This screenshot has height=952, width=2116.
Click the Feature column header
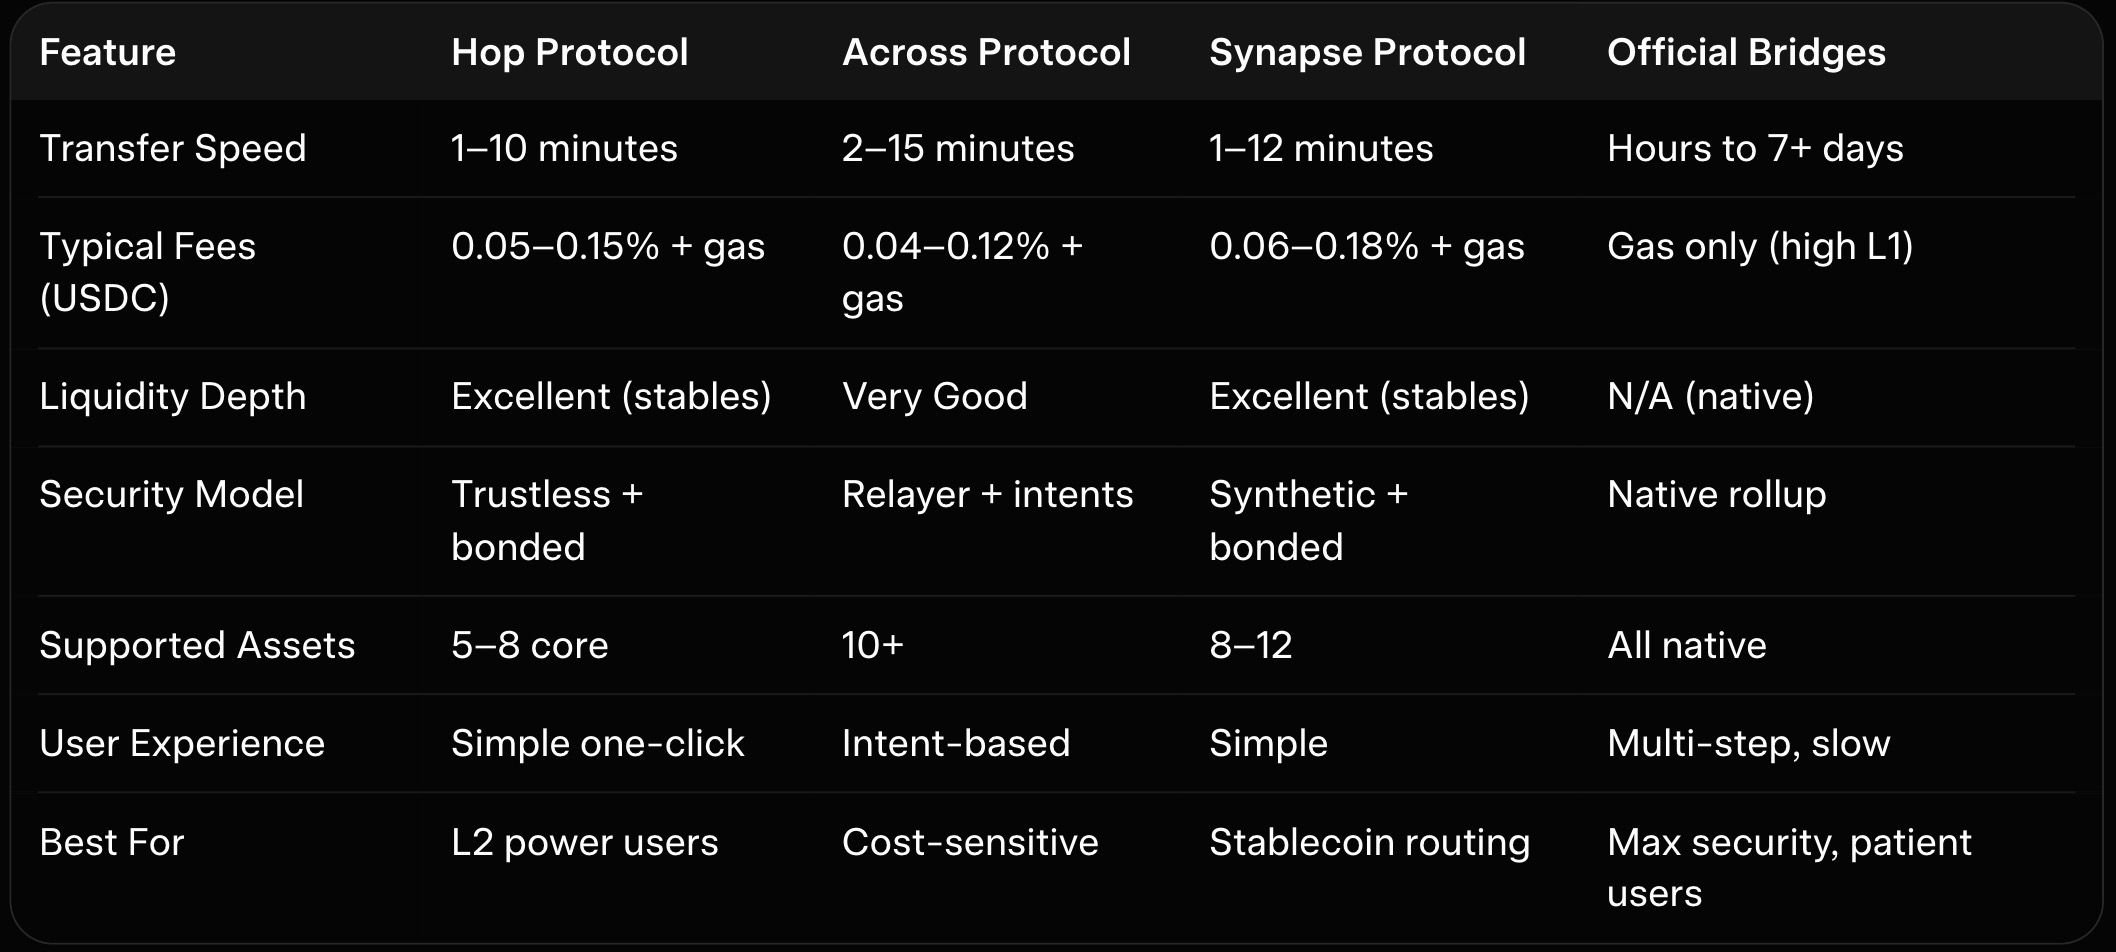pyautogui.click(x=108, y=52)
